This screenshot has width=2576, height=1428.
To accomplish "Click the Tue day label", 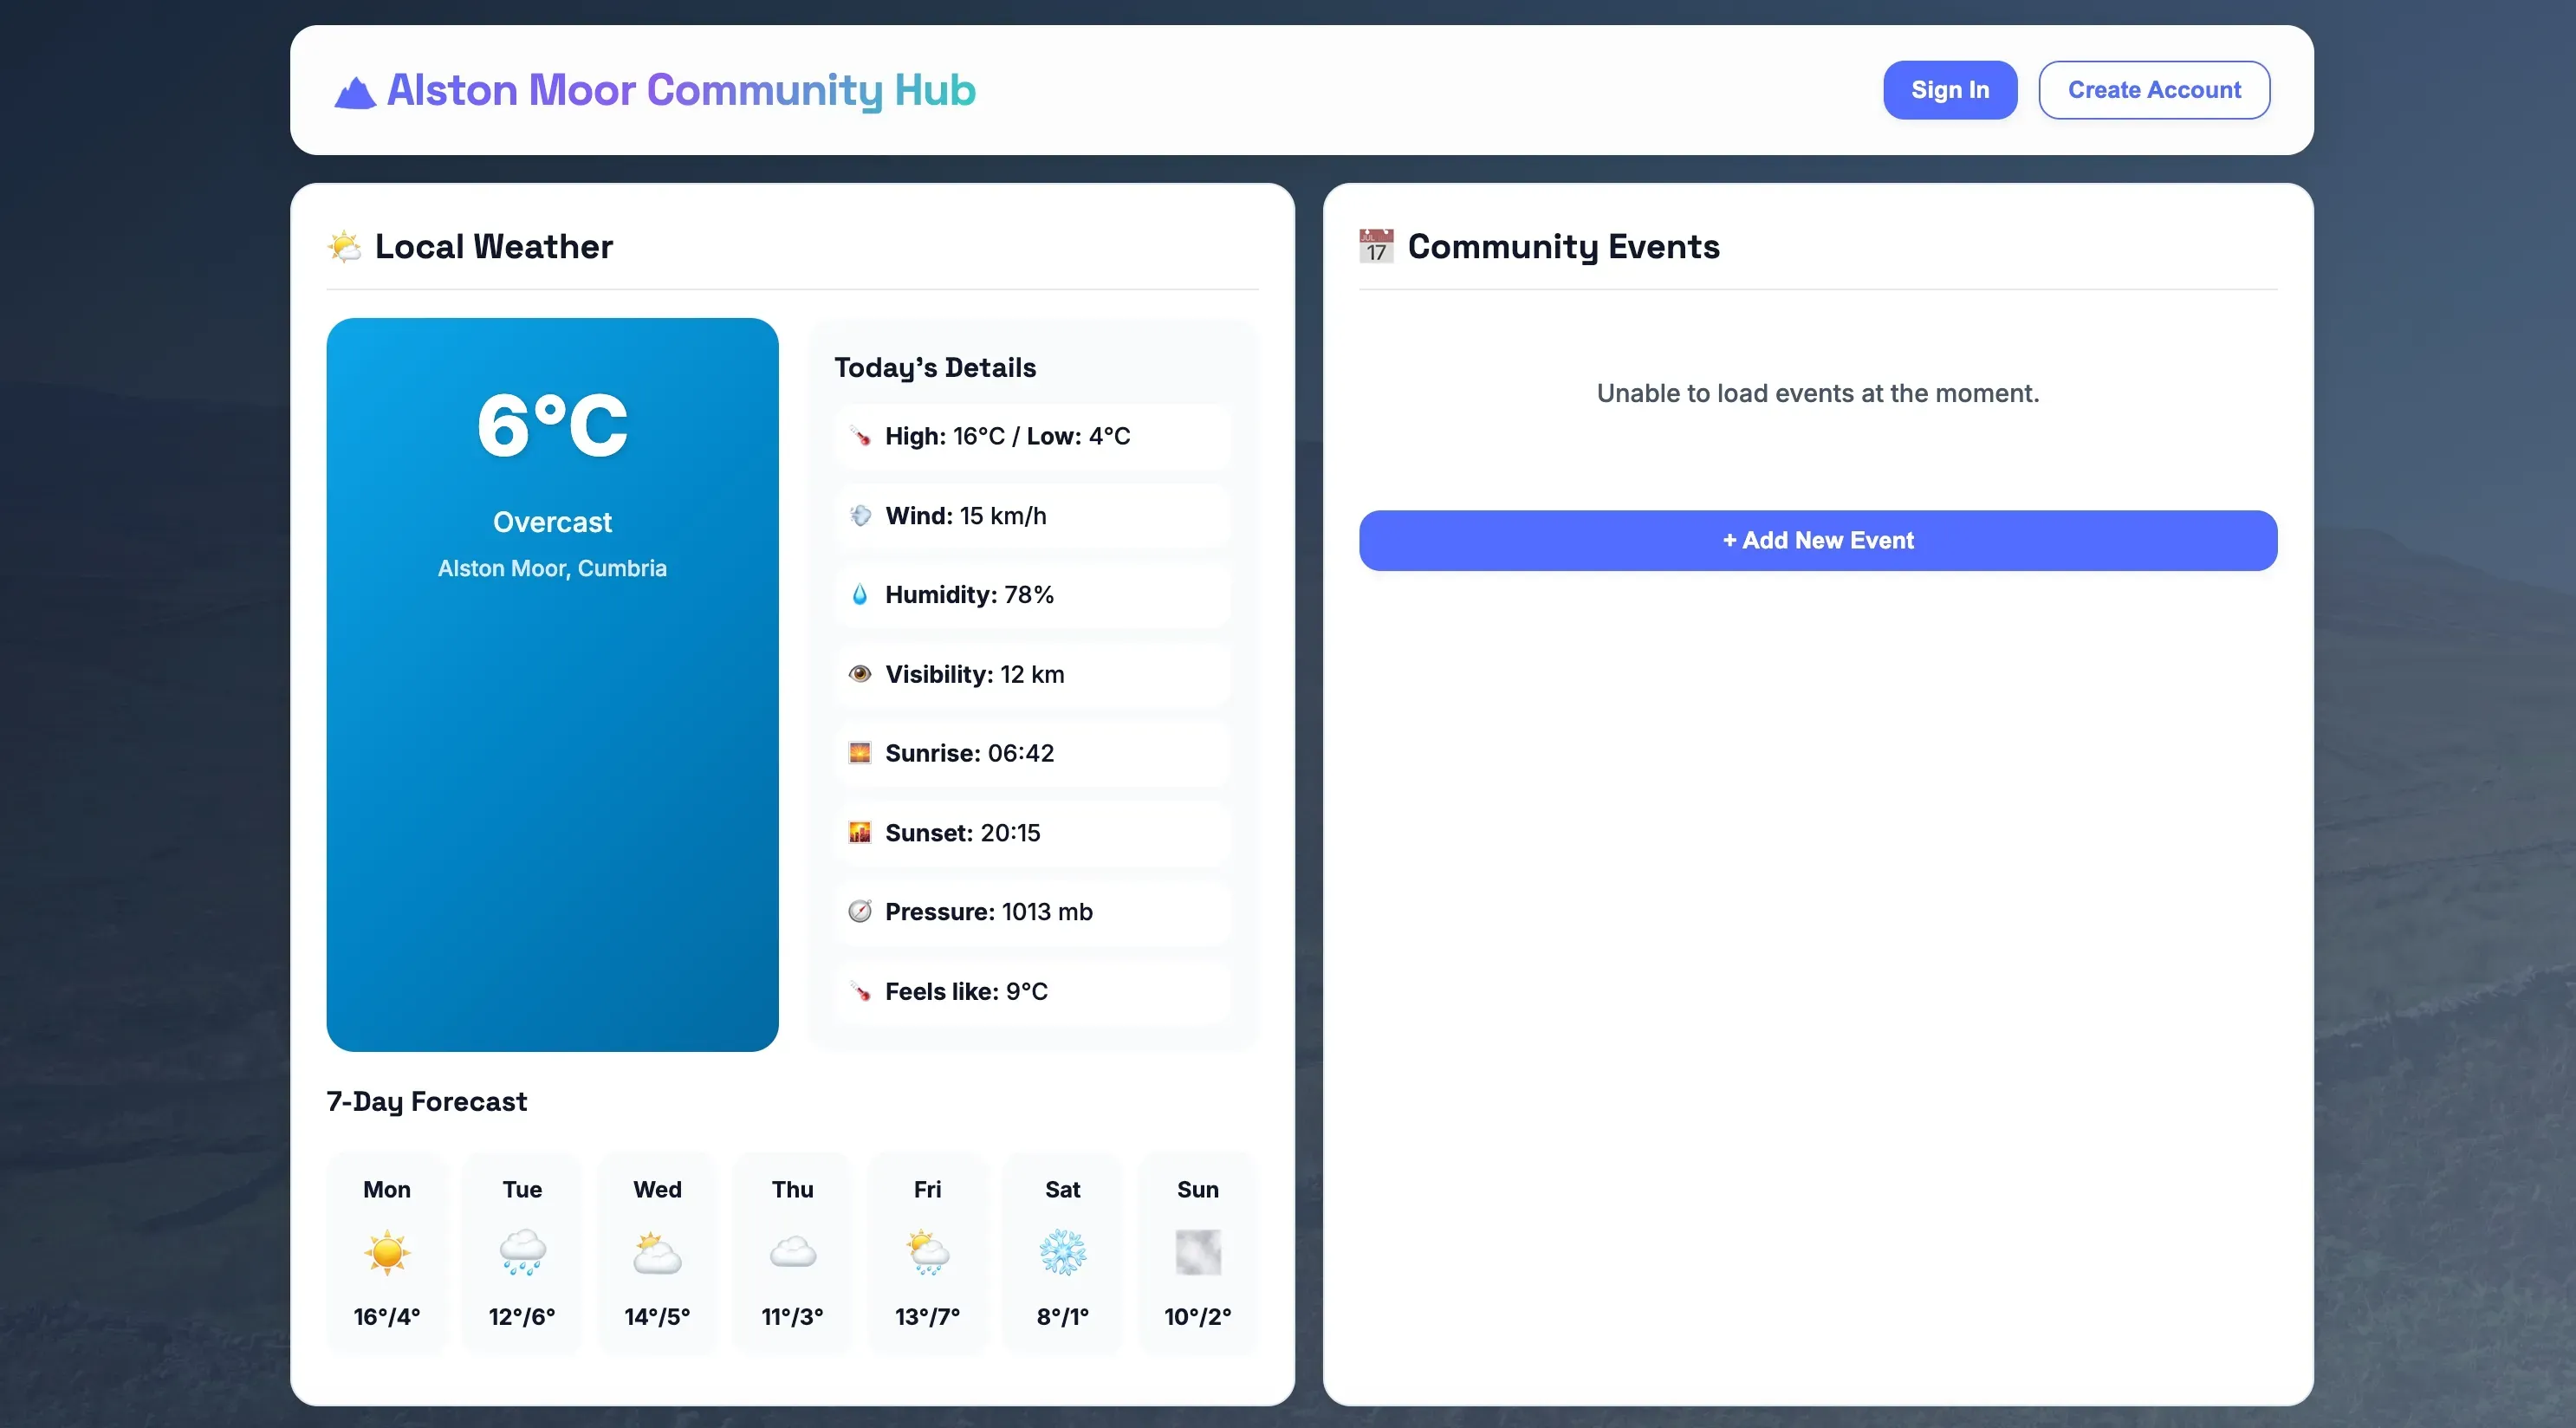I will 522,1190.
